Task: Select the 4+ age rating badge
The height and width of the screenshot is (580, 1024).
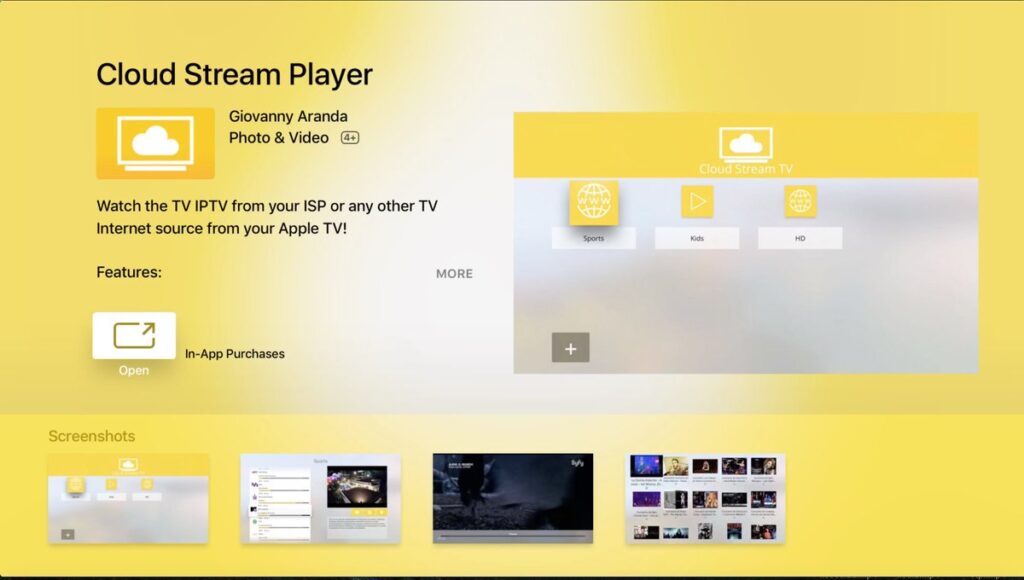Action: [x=350, y=138]
